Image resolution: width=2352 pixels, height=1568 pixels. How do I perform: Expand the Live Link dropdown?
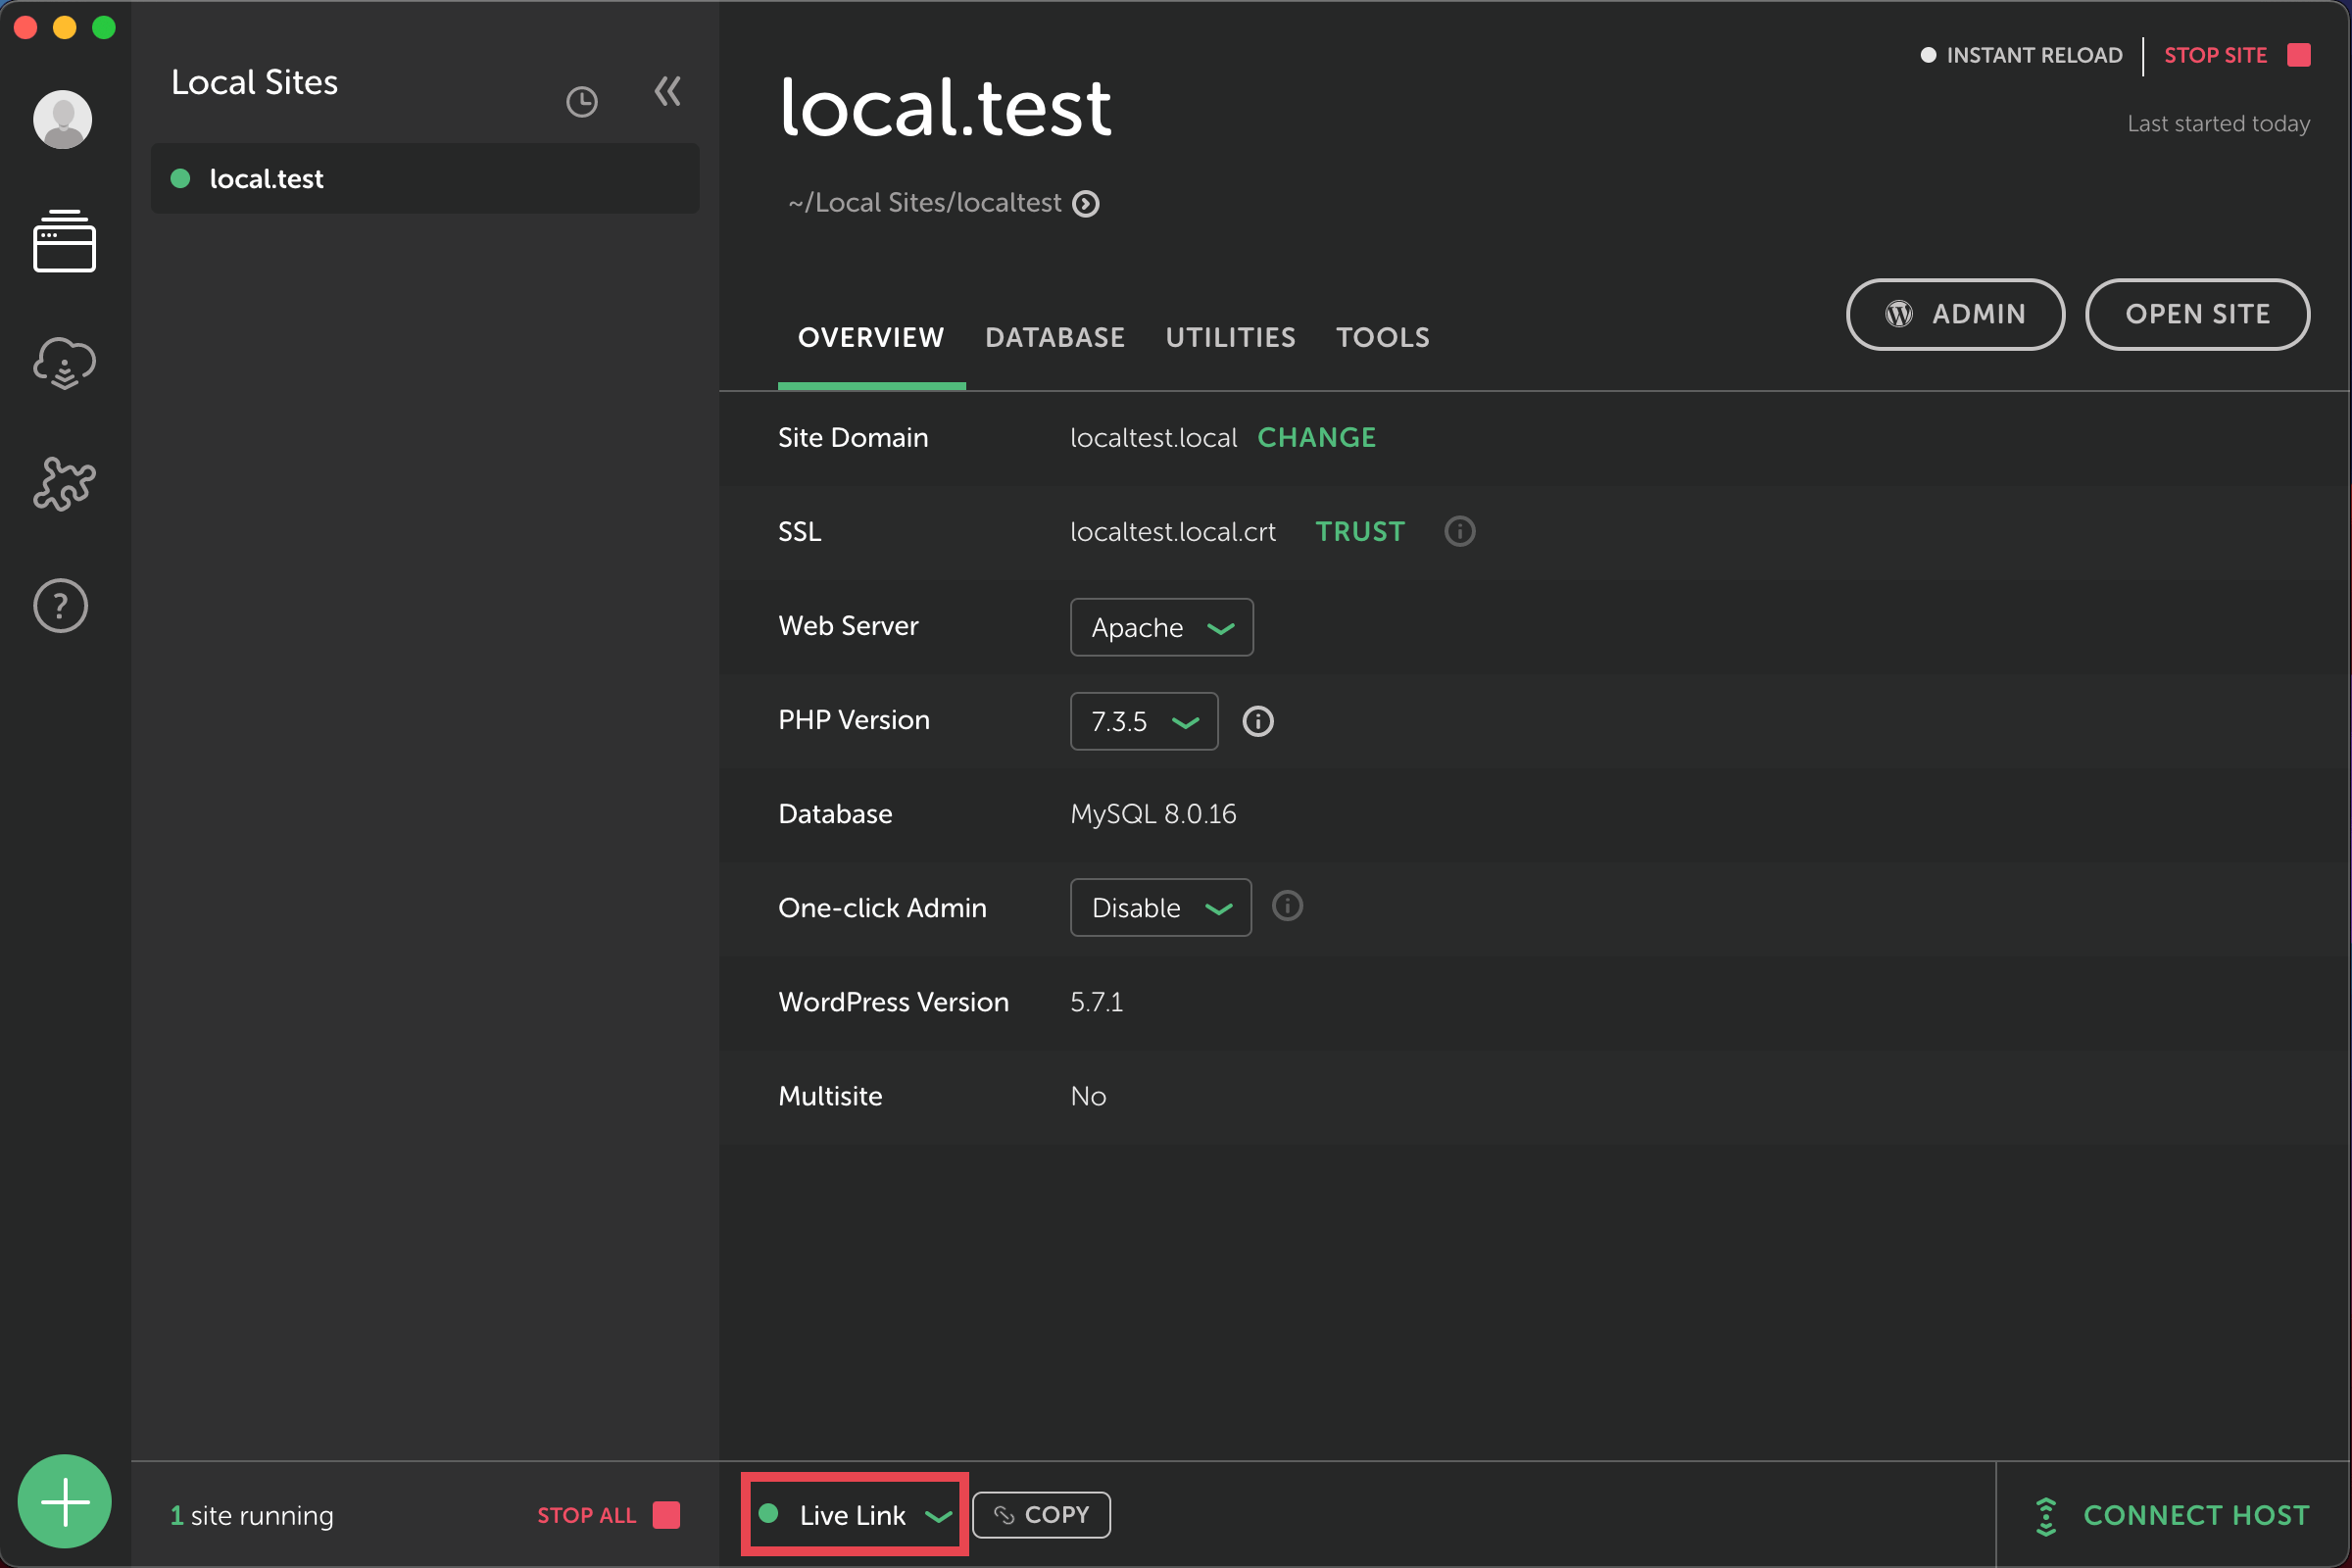tap(855, 1514)
